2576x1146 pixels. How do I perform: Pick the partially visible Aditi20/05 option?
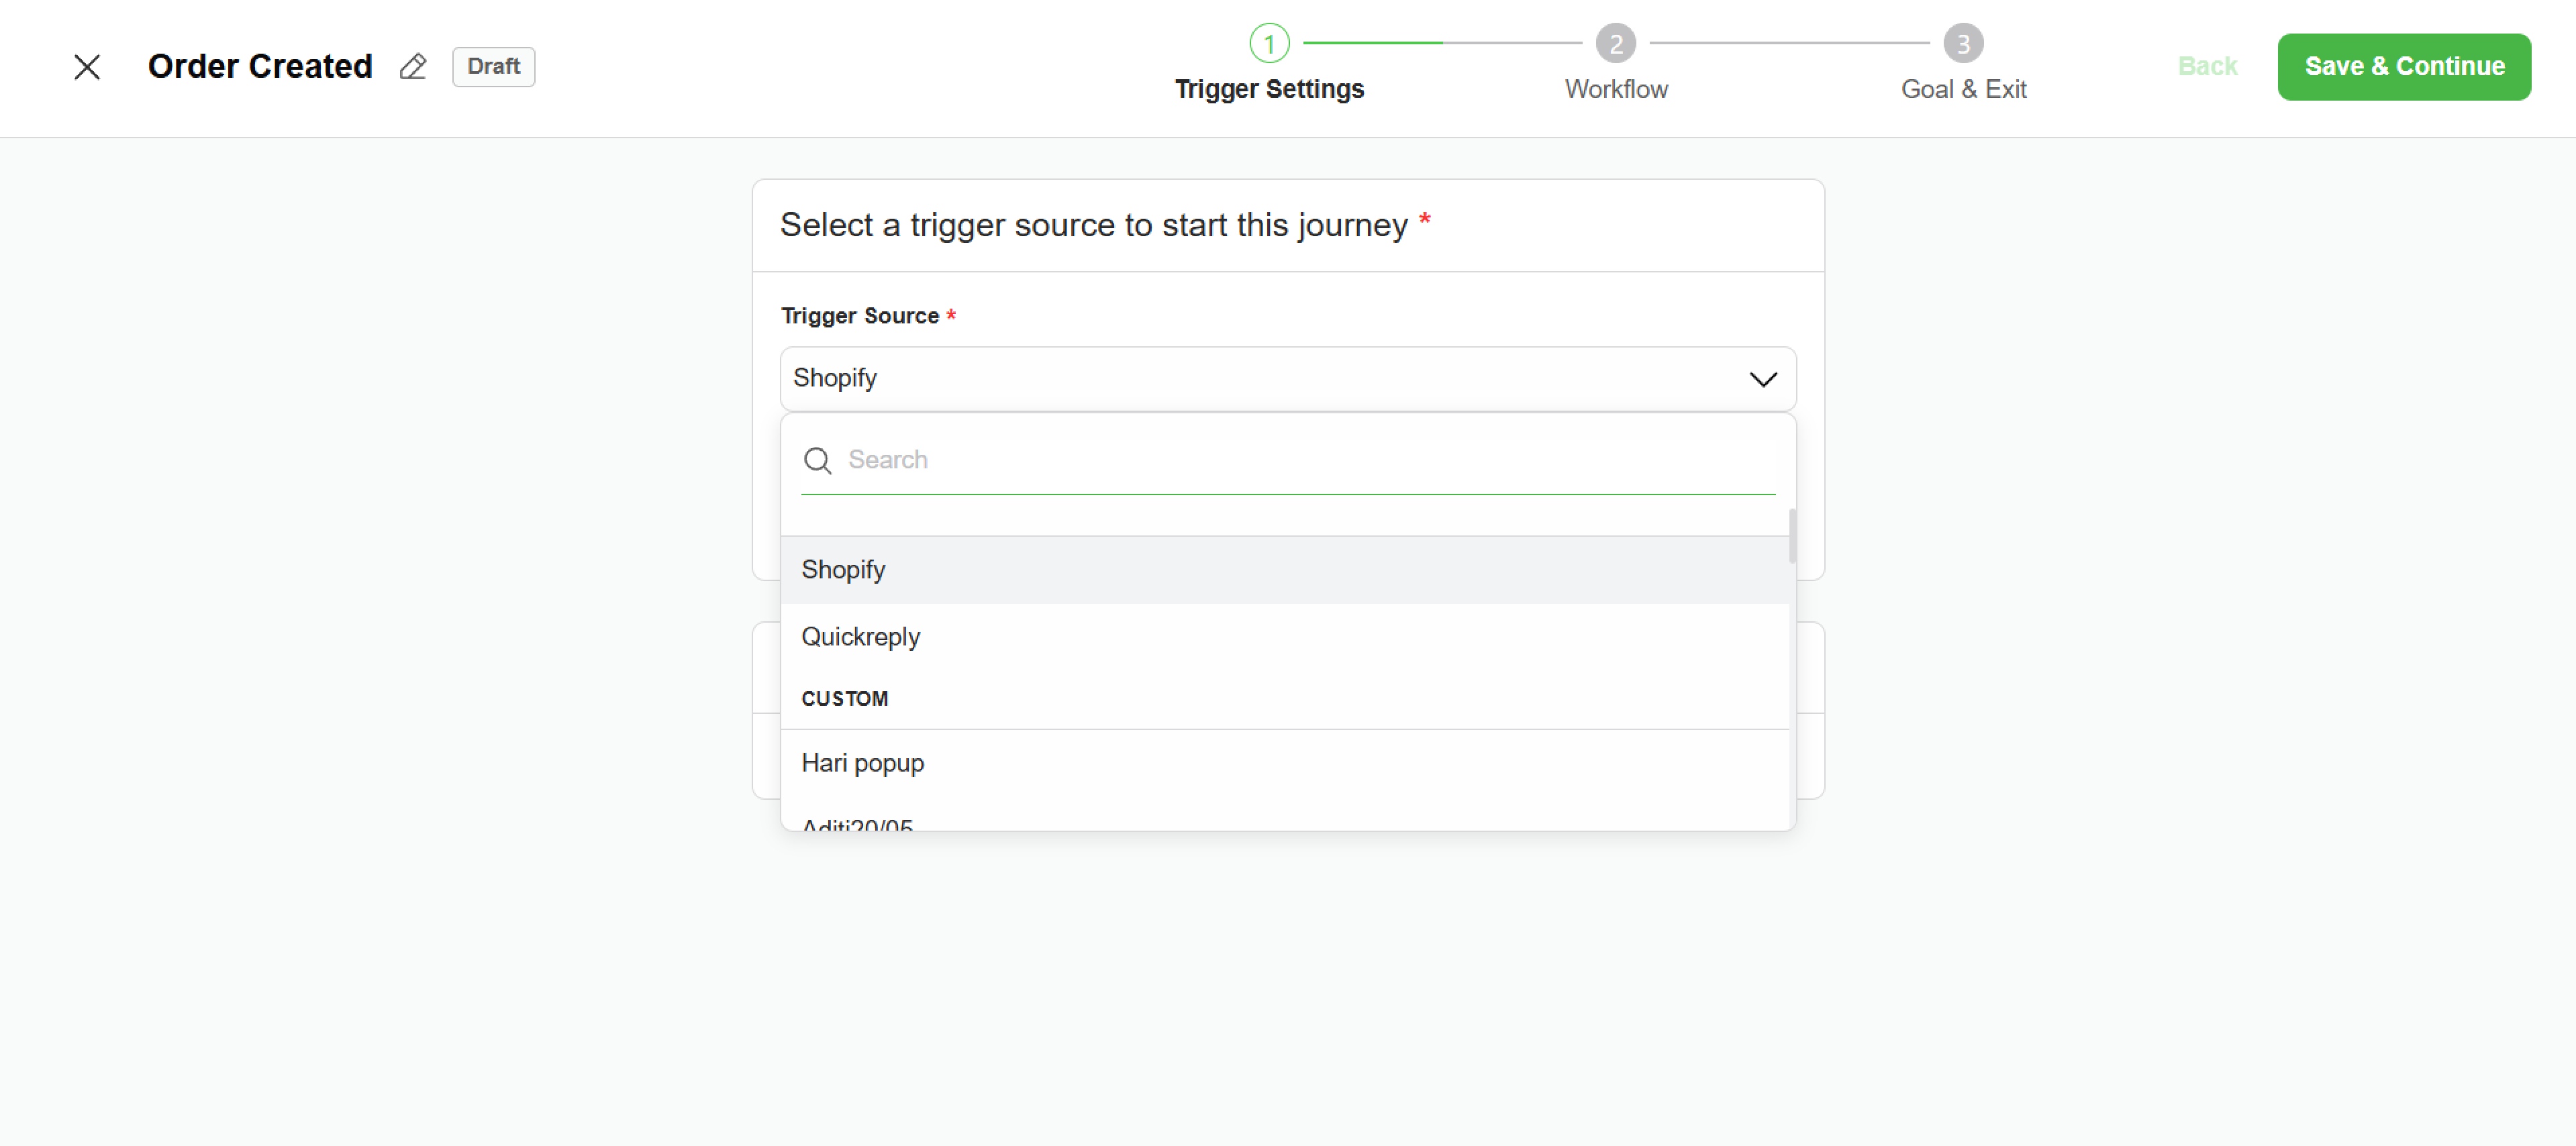click(x=858, y=824)
